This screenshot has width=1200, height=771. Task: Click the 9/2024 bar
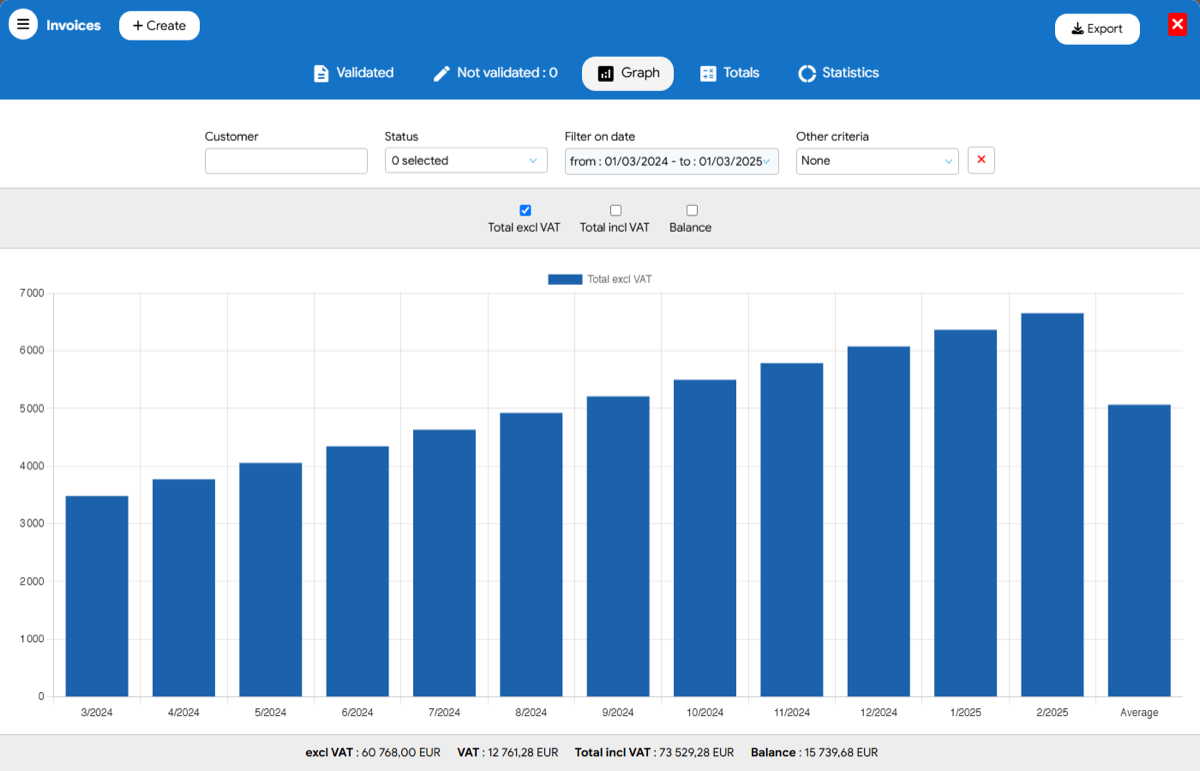pos(618,547)
